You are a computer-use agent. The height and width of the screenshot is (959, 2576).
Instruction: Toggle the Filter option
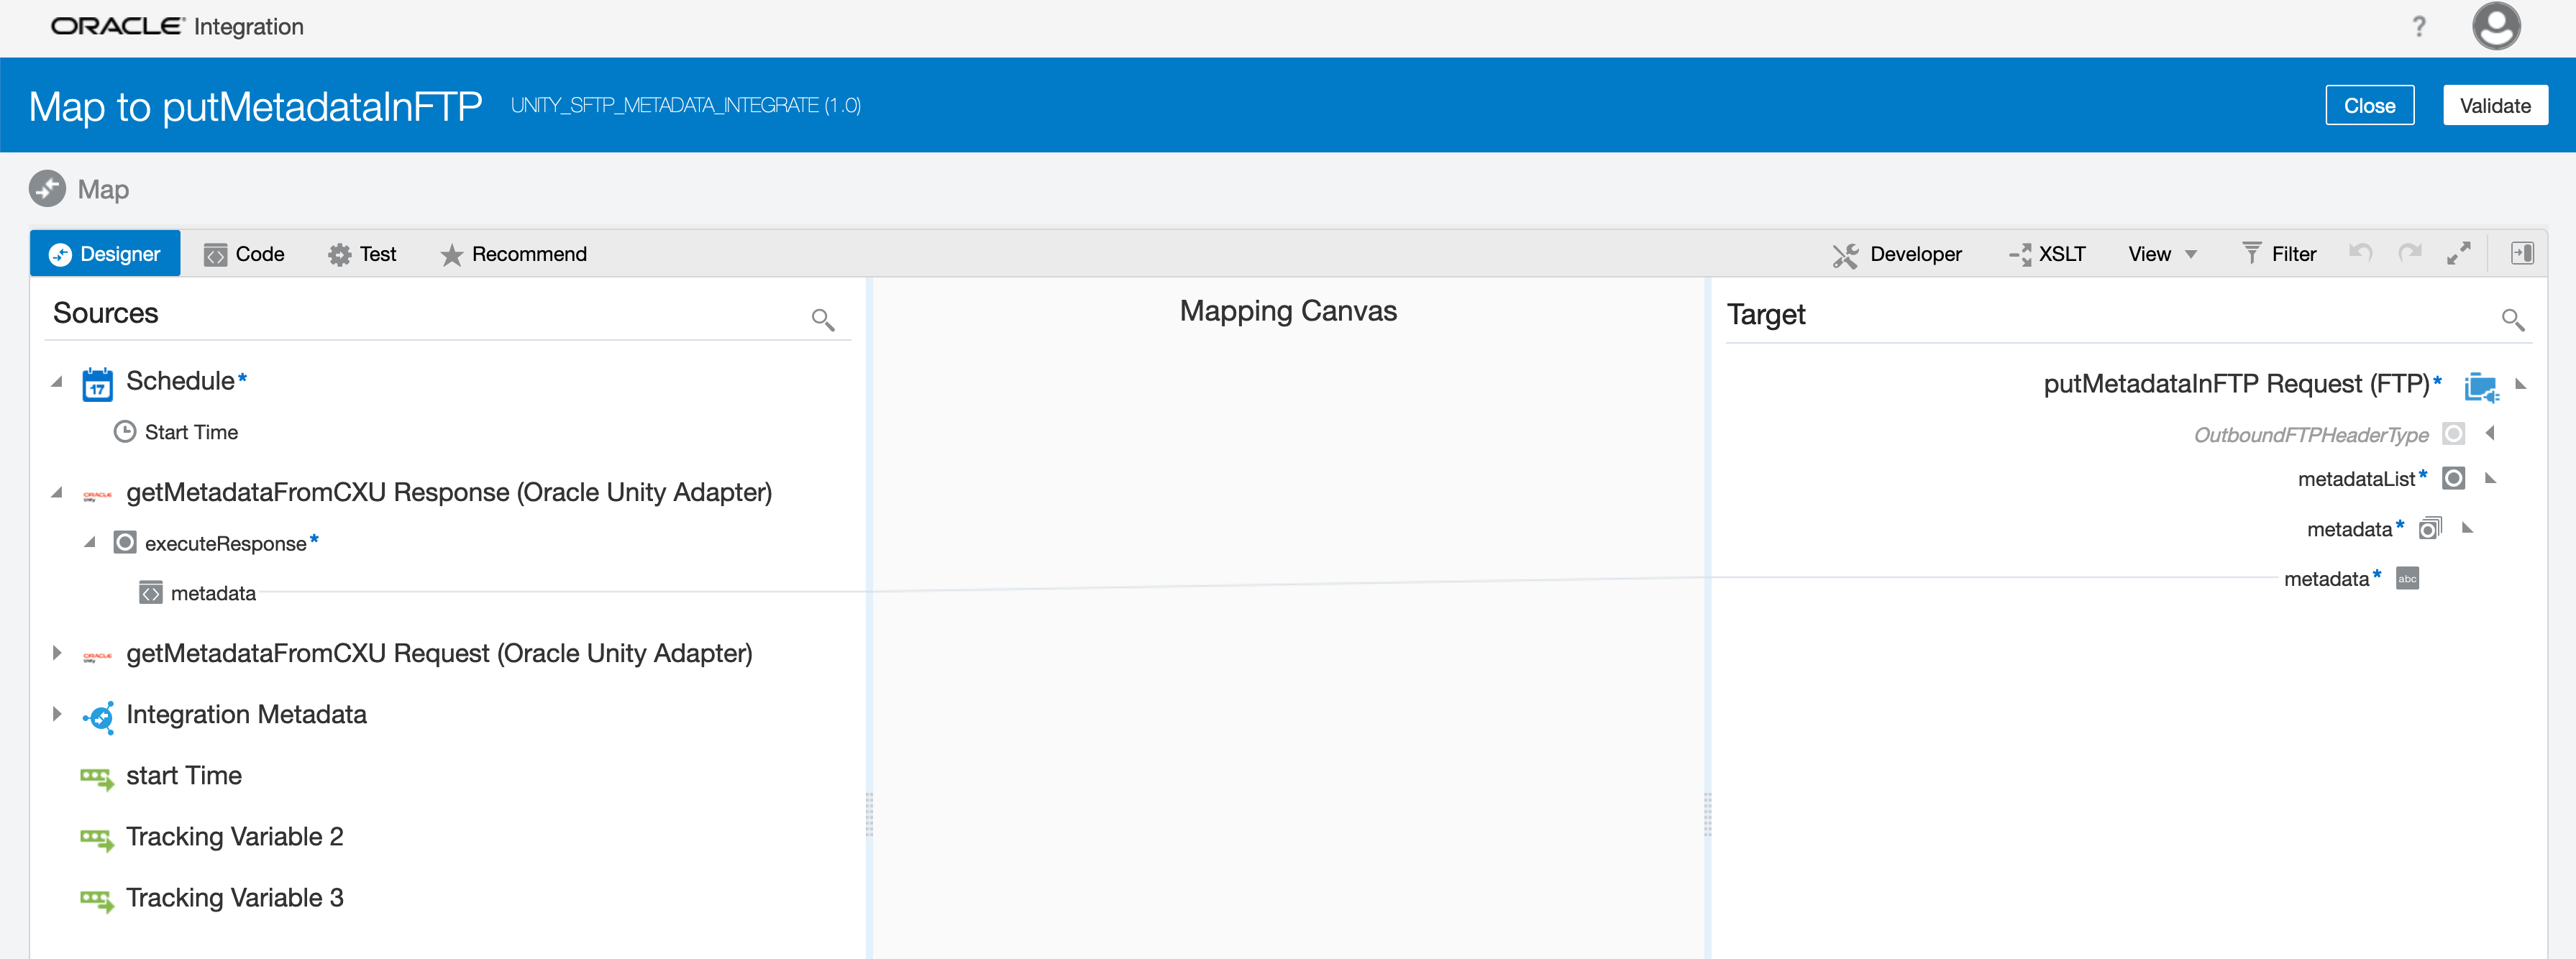point(2279,254)
